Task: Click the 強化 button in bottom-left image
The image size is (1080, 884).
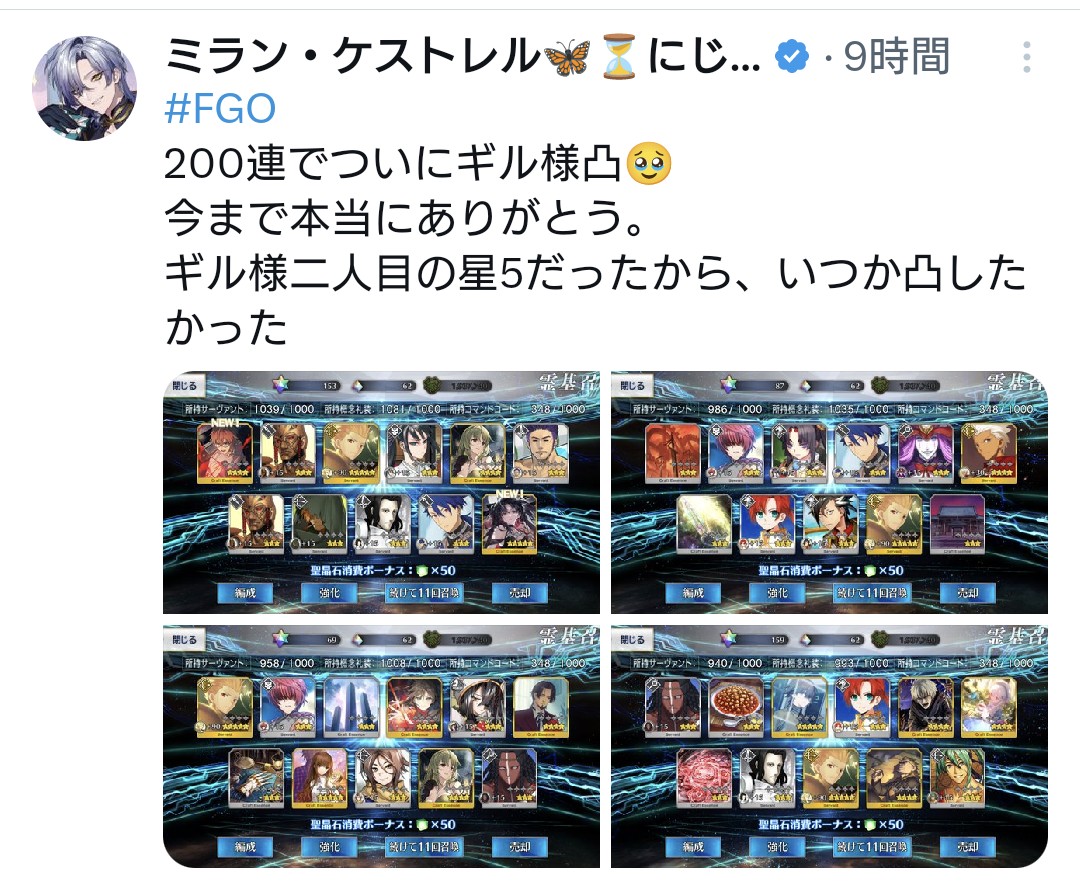Action: pyautogui.click(x=329, y=847)
